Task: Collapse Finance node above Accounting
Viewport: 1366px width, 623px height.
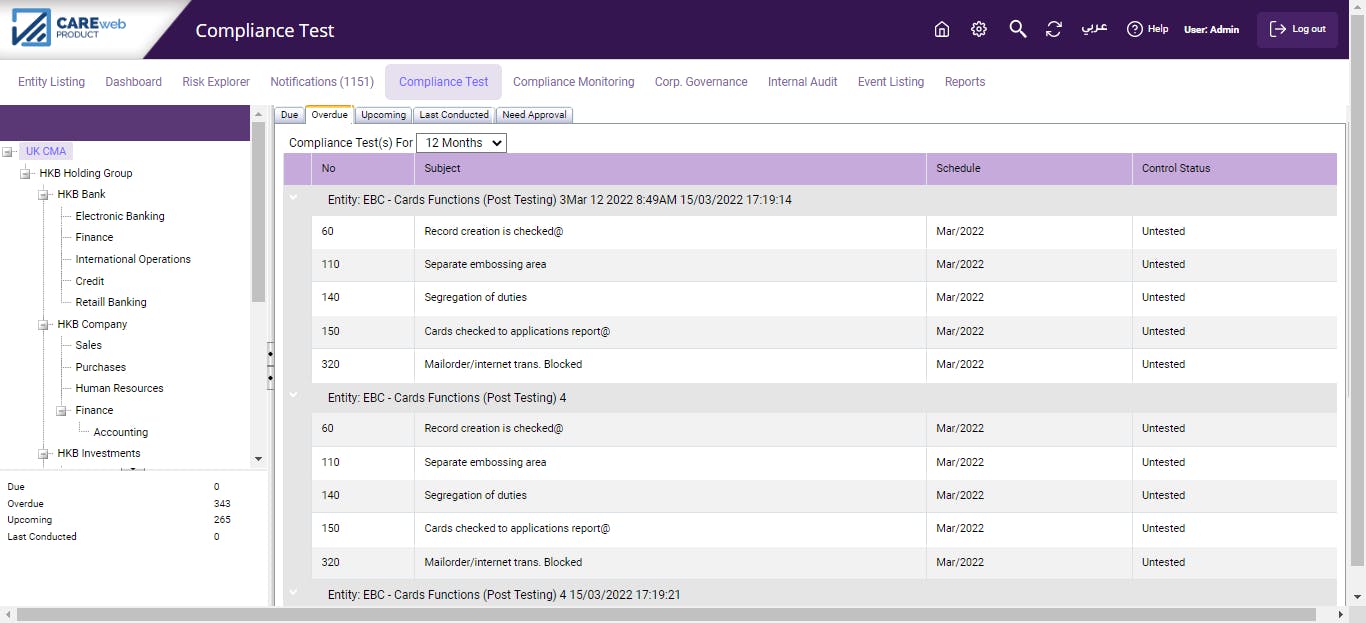Action: 63,411
